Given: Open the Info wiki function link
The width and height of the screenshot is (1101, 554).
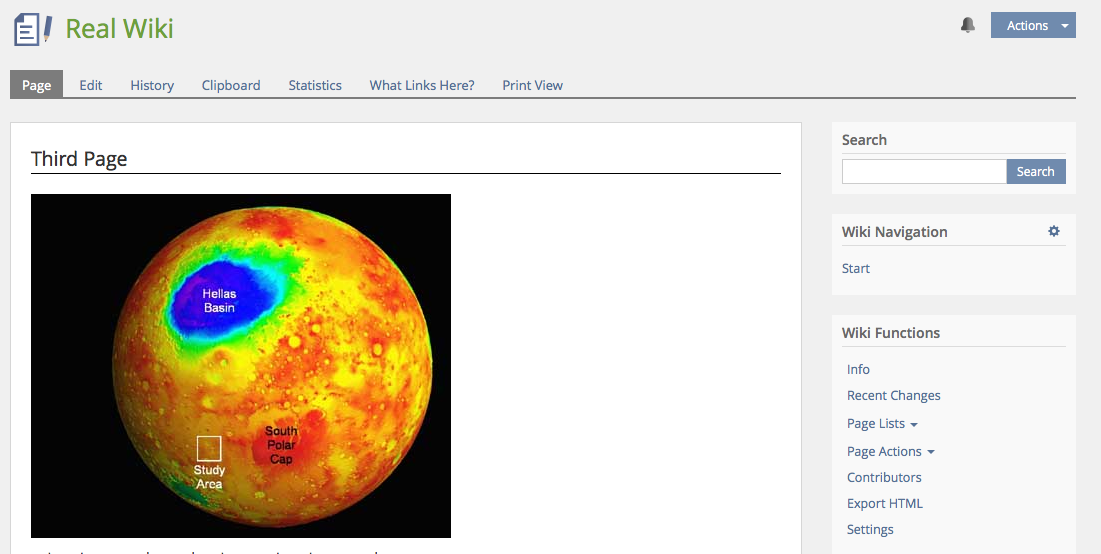Looking at the screenshot, I should 858,370.
